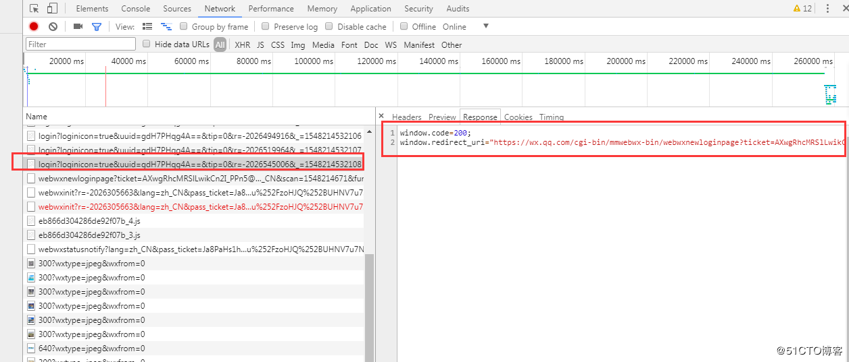The width and height of the screenshot is (849, 362).
Task: Select login request ending 1548214532107
Action: click(194, 149)
